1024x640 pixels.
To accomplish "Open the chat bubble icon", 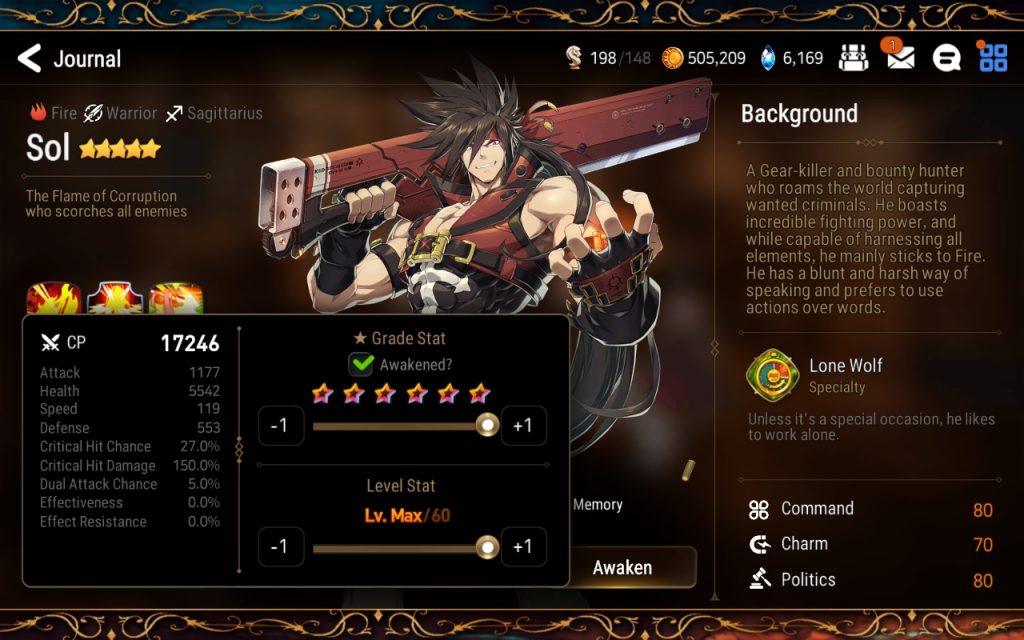I will (x=946, y=58).
